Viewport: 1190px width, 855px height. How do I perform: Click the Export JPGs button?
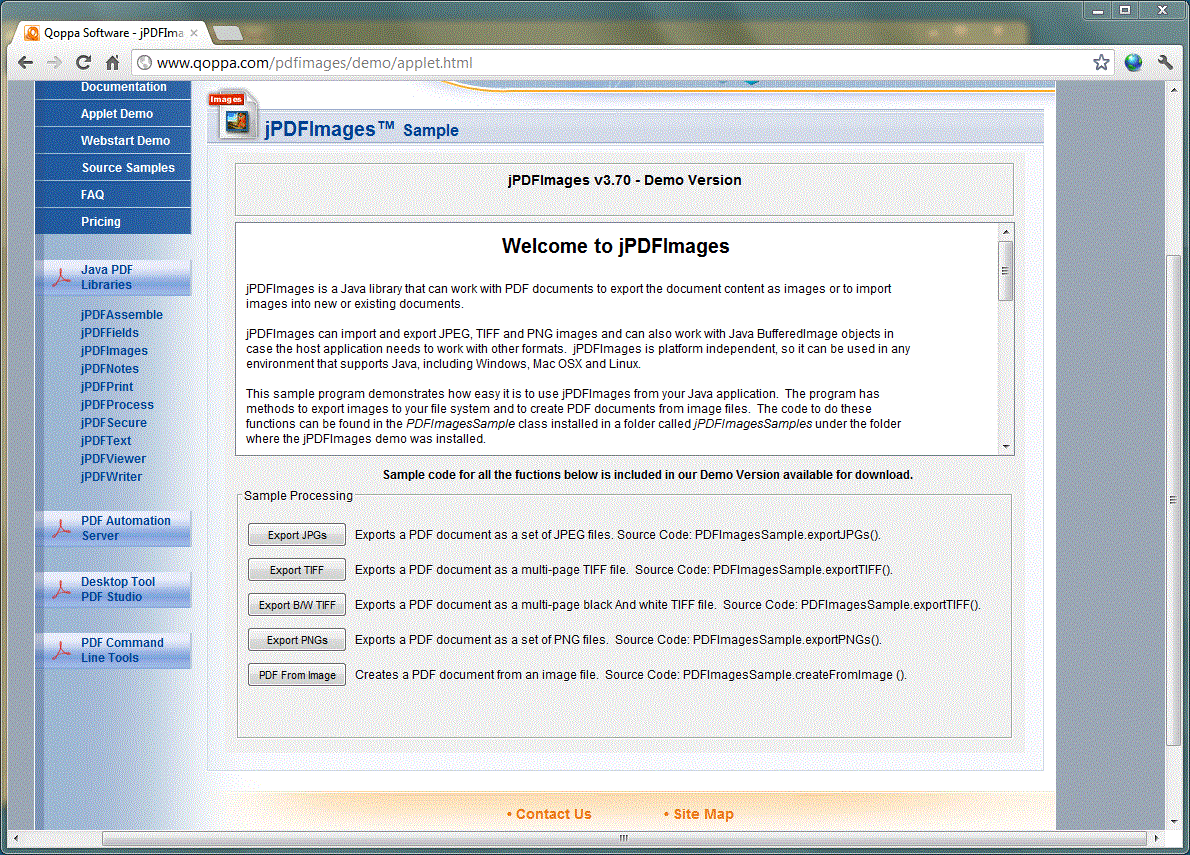click(297, 535)
